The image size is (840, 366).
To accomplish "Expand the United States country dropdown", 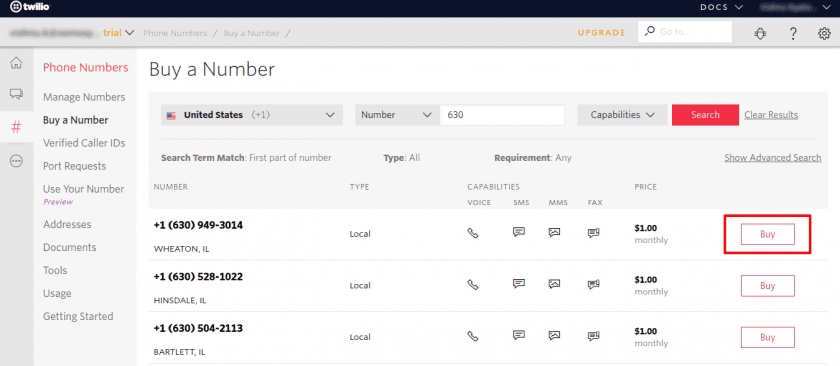I will pos(252,115).
